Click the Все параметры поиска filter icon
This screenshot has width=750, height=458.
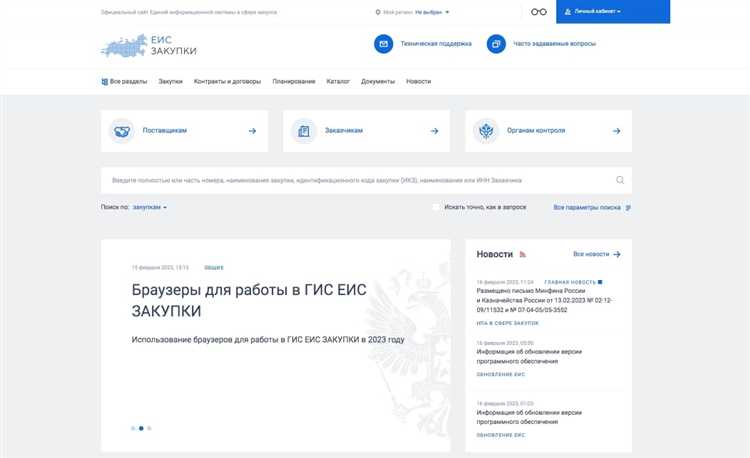coord(628,207)
